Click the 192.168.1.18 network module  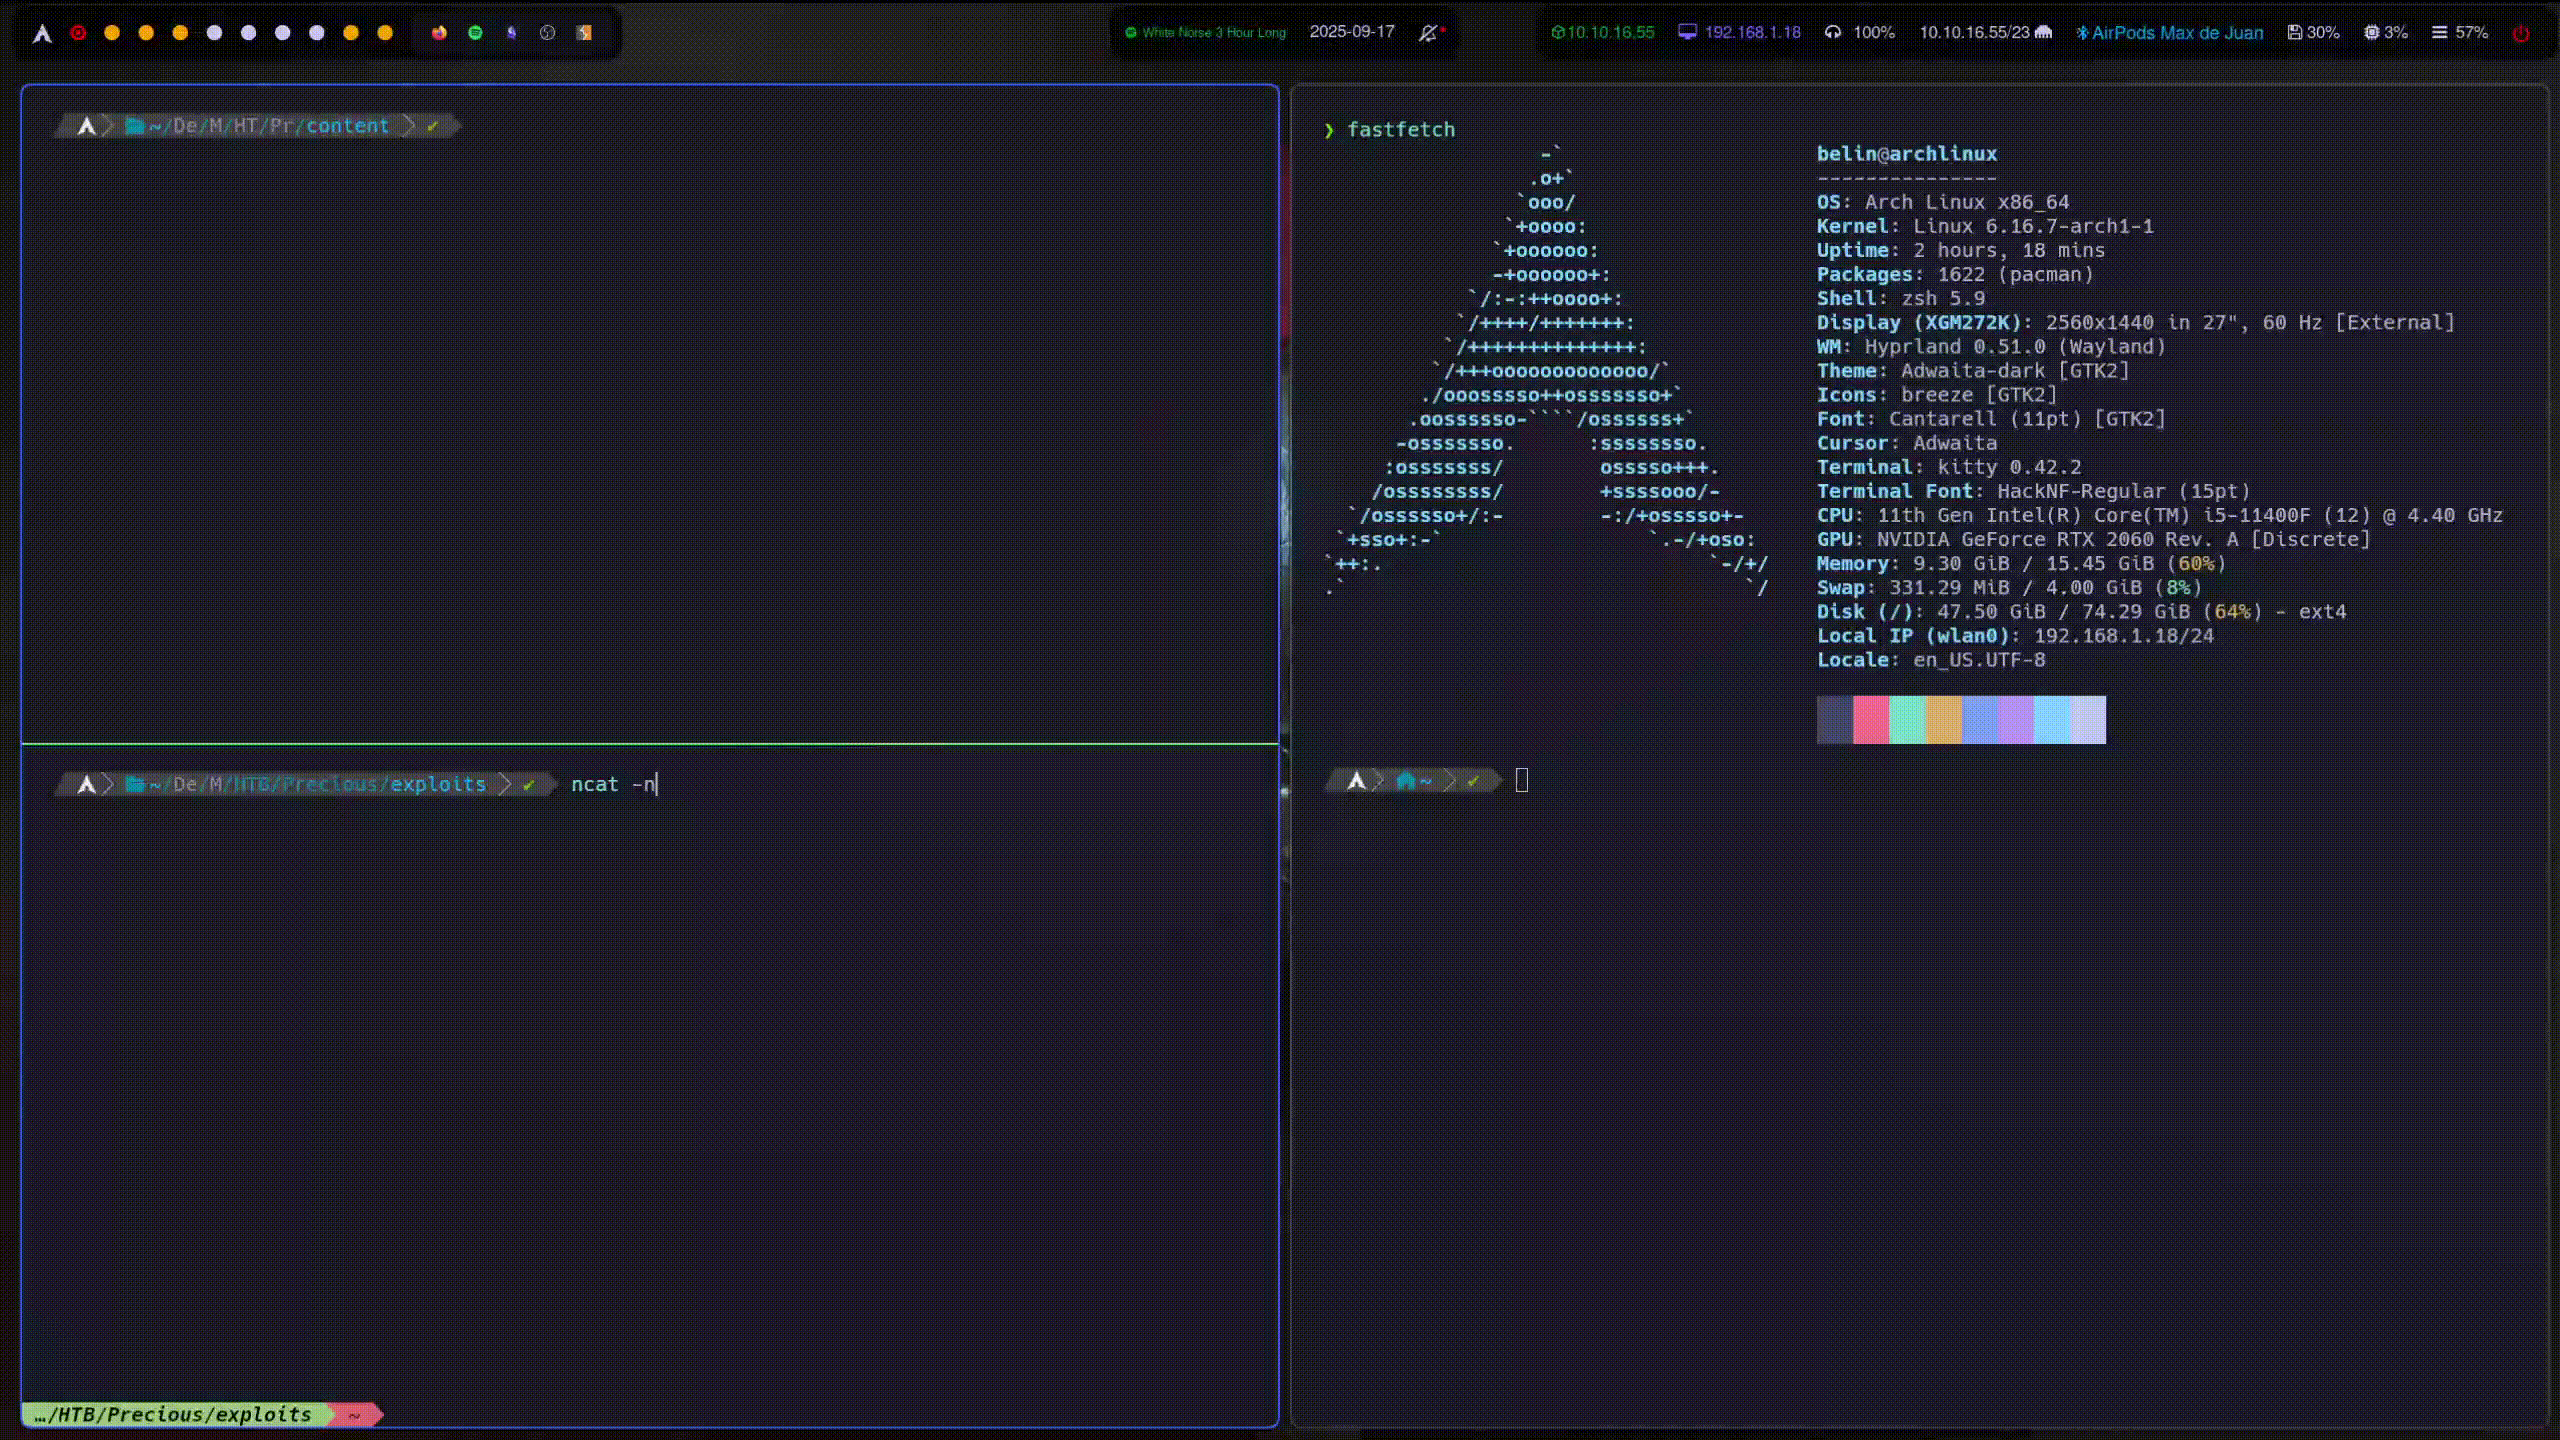click(1740, 33)
